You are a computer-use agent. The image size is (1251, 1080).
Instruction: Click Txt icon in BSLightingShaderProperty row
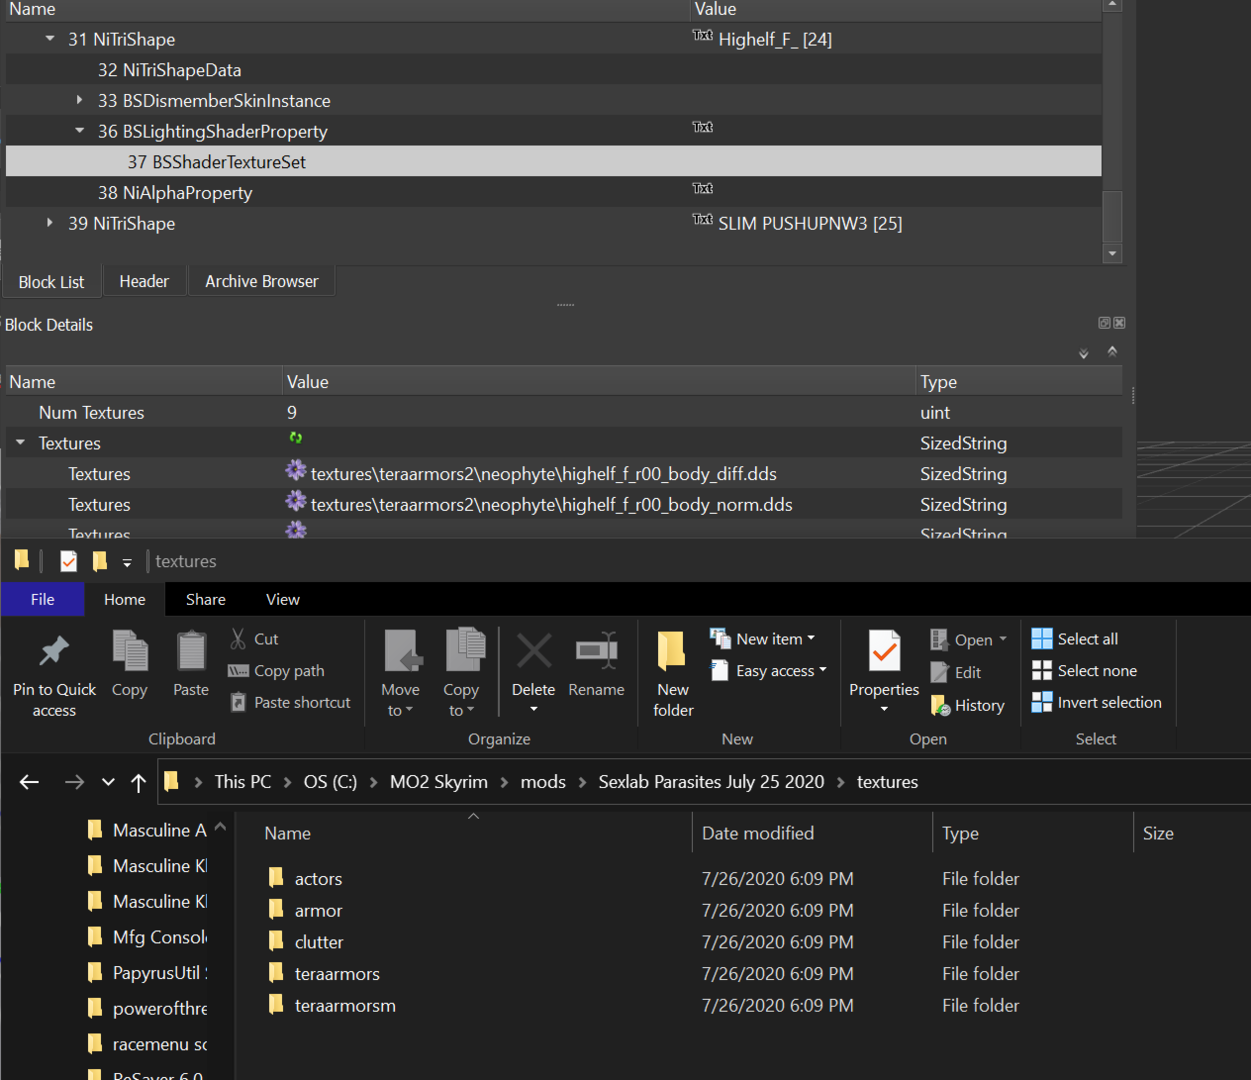coord(702,127)
